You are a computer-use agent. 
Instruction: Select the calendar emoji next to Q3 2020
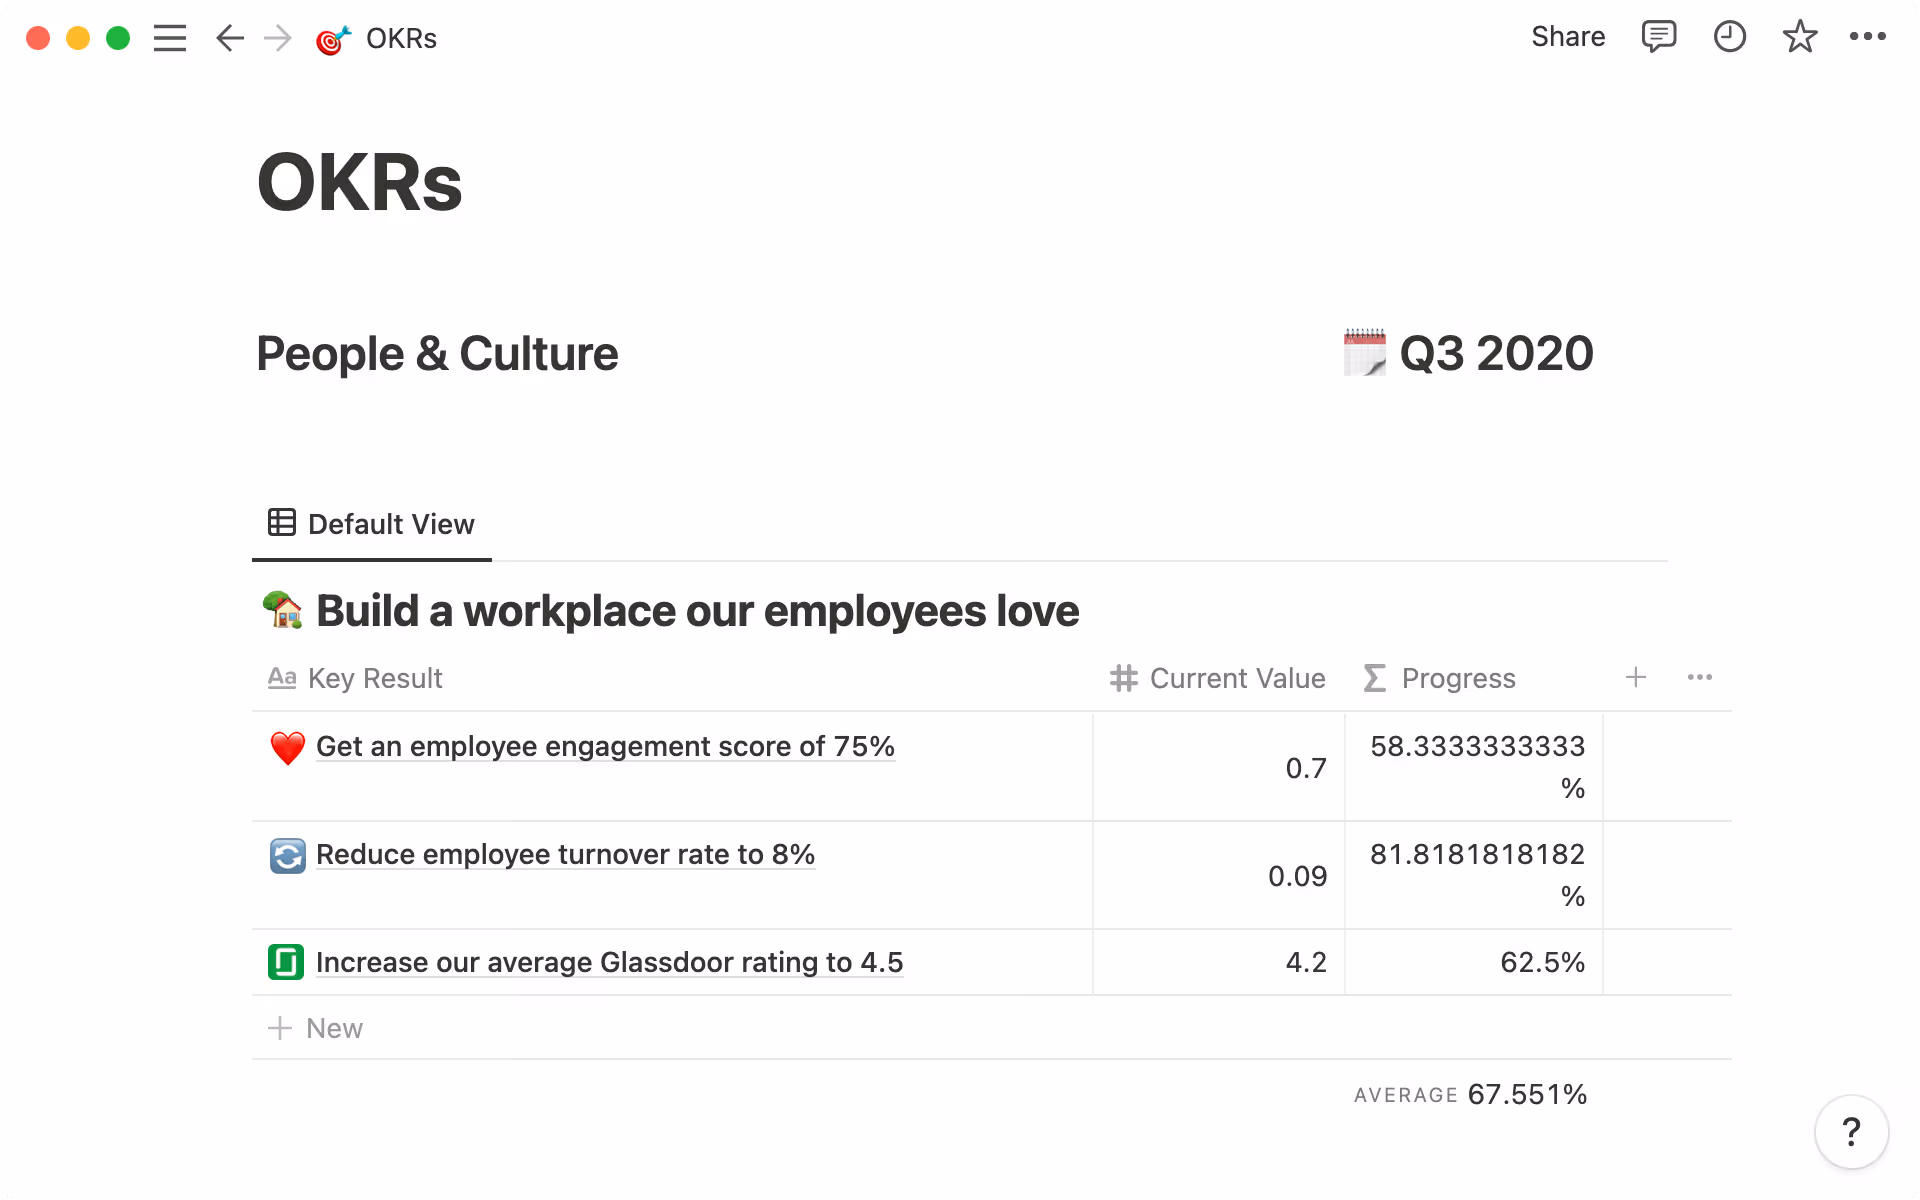point(1365,352)
